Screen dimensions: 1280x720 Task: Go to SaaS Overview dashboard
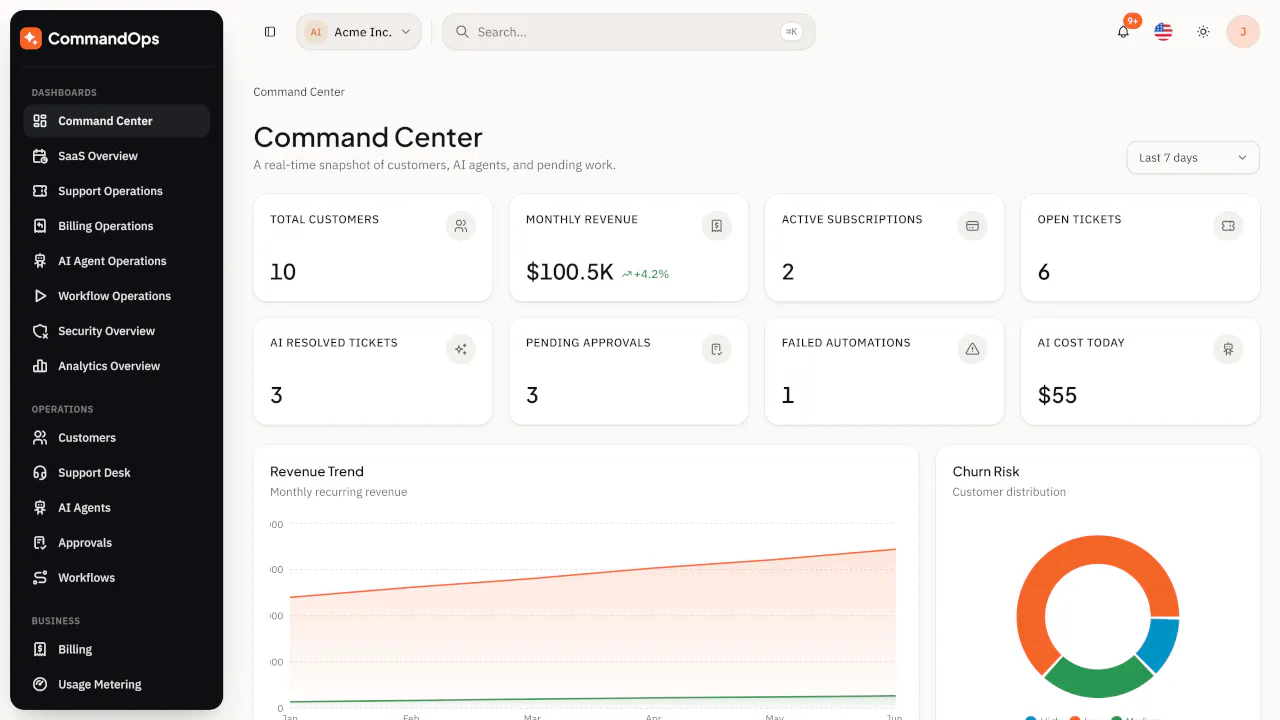[116, 156]
